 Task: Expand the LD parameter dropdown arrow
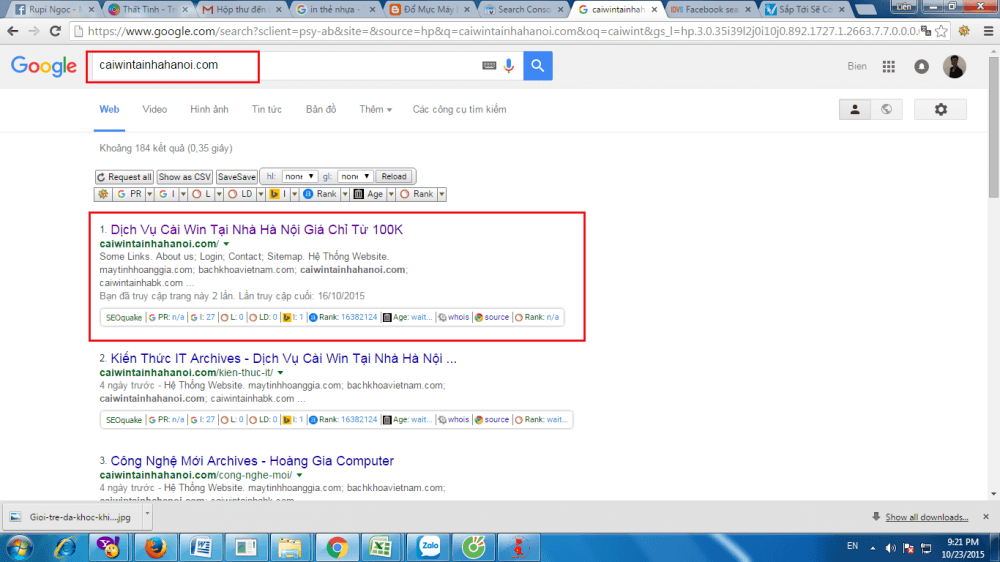261,194
